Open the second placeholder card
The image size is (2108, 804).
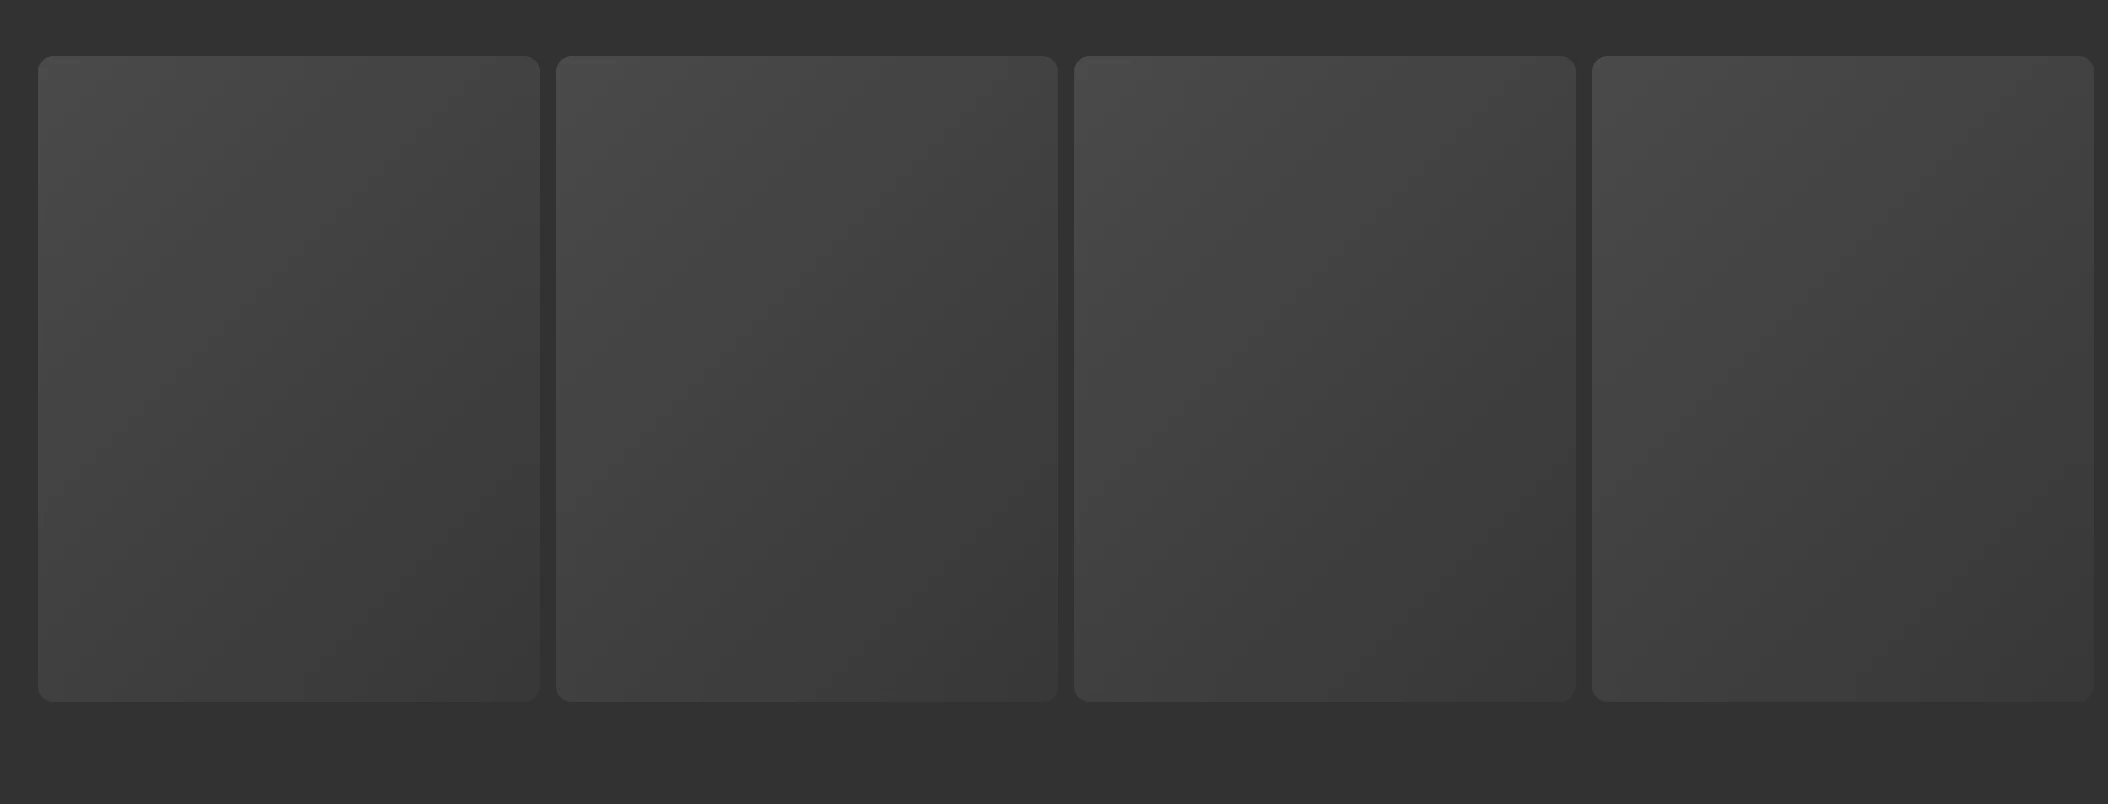tap(807, 379)
